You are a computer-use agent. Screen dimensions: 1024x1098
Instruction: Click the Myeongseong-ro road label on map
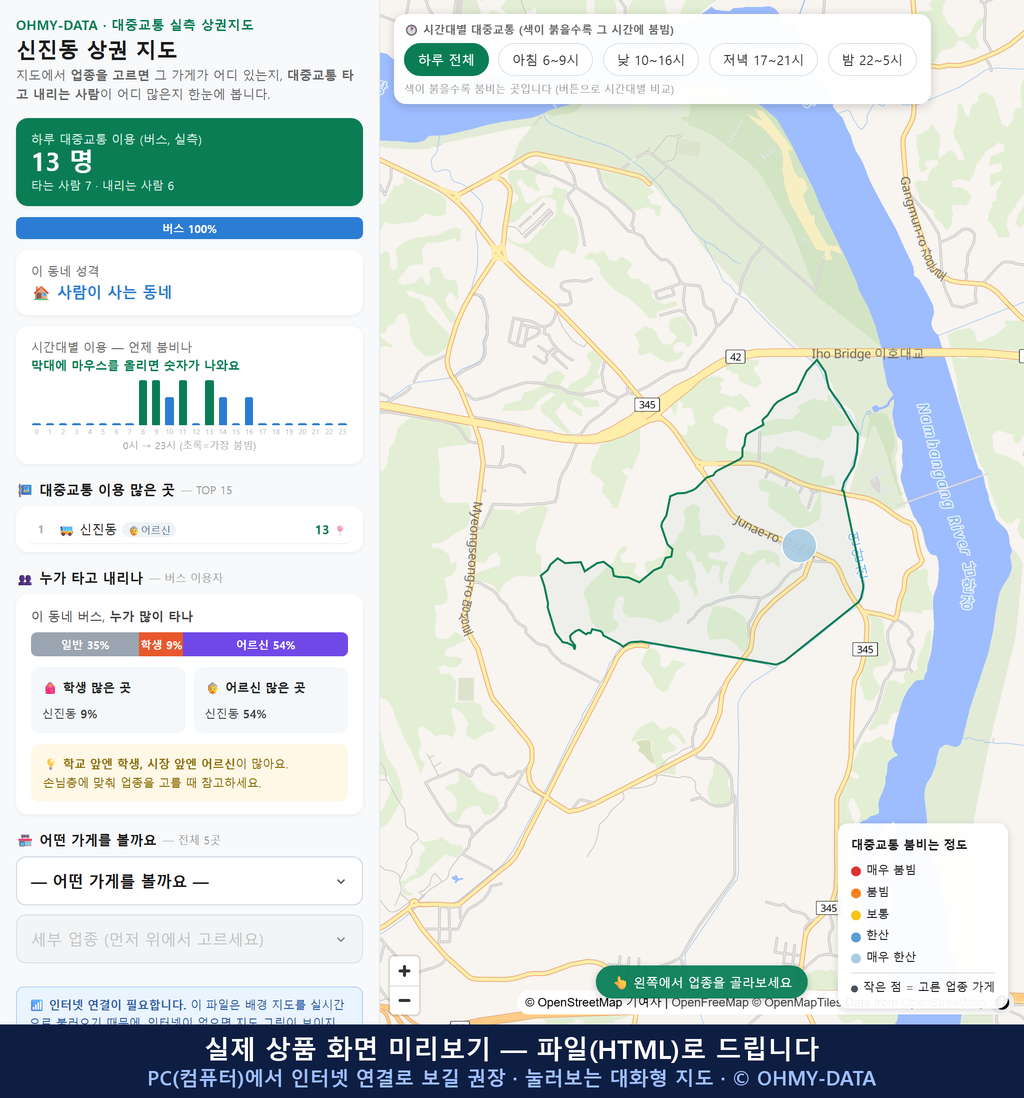[x=471, y=568]
